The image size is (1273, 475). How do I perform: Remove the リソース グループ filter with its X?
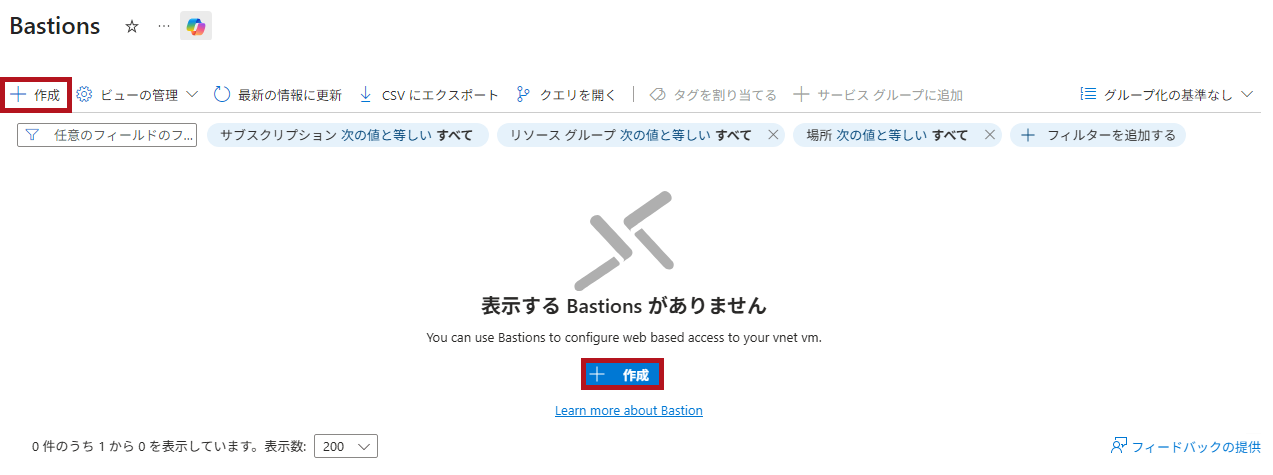pyautogui.click(x=773, y=135)
